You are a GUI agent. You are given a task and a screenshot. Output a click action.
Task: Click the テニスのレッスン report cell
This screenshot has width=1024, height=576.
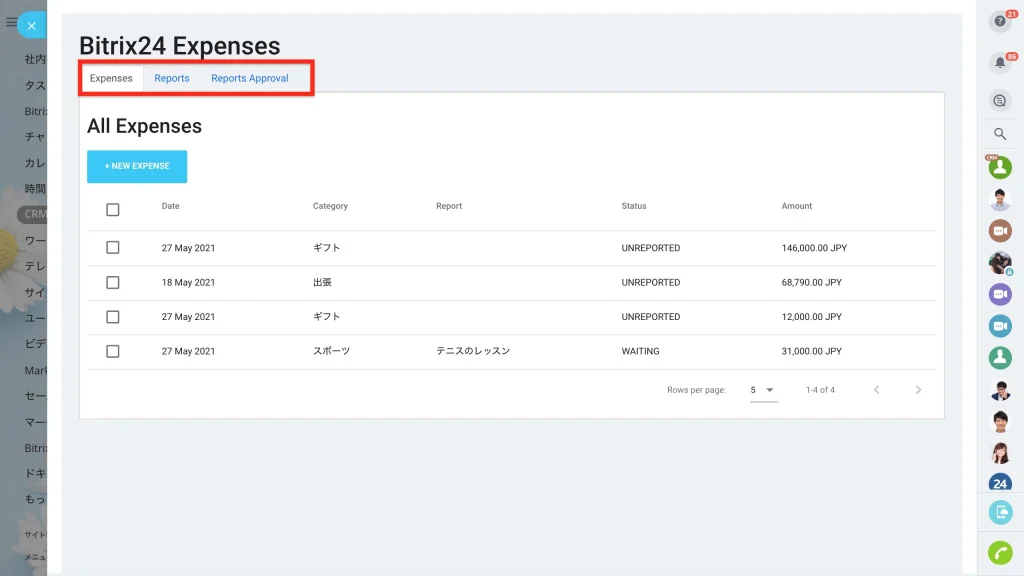tap(473, 351)
